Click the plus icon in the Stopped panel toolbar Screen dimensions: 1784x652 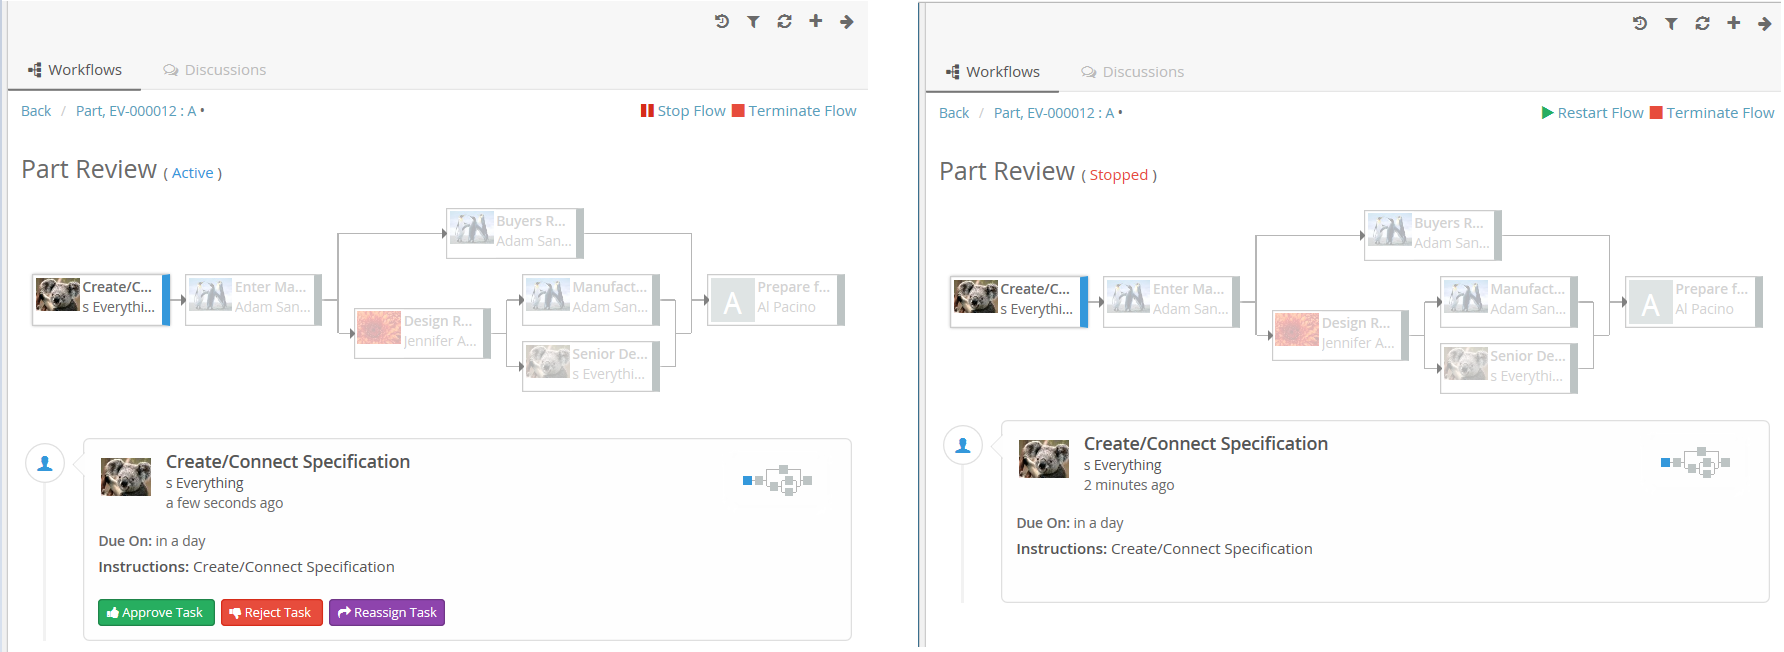tap(1733, 23)
